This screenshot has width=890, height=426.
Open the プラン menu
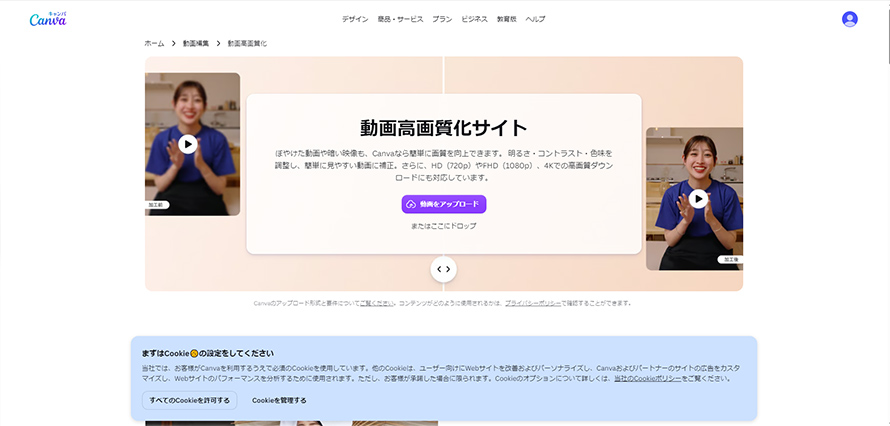click(442, 19)
